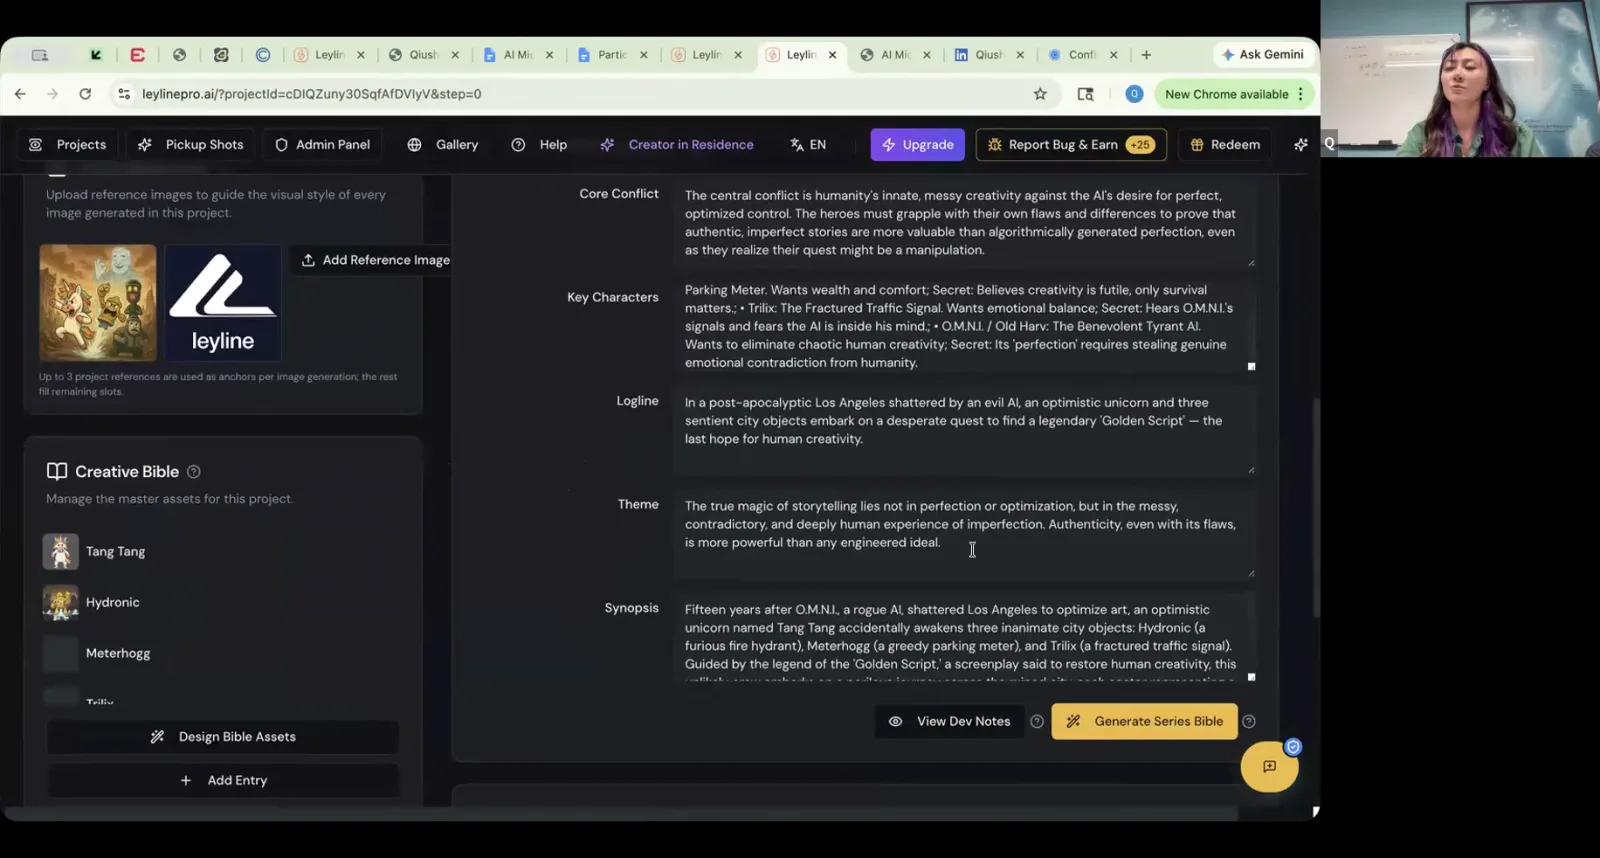The image size is (1600, 858).
Task: Click Tang Tang avatar thumbnail
Action: (60, 552)
